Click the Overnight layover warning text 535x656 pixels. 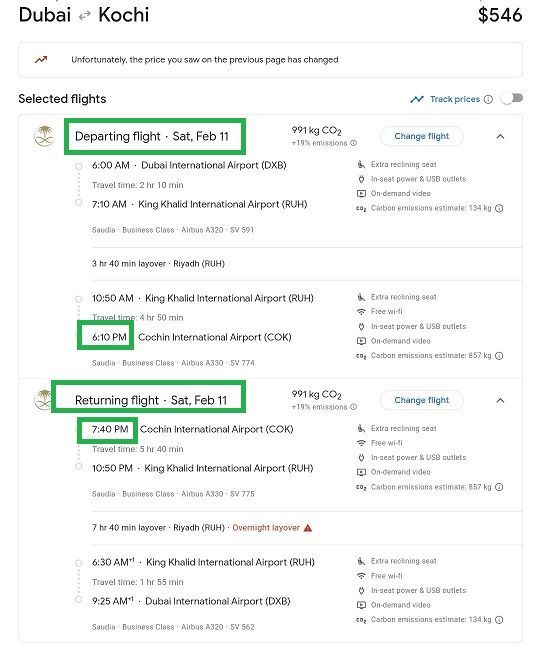[x=266, y=528]
